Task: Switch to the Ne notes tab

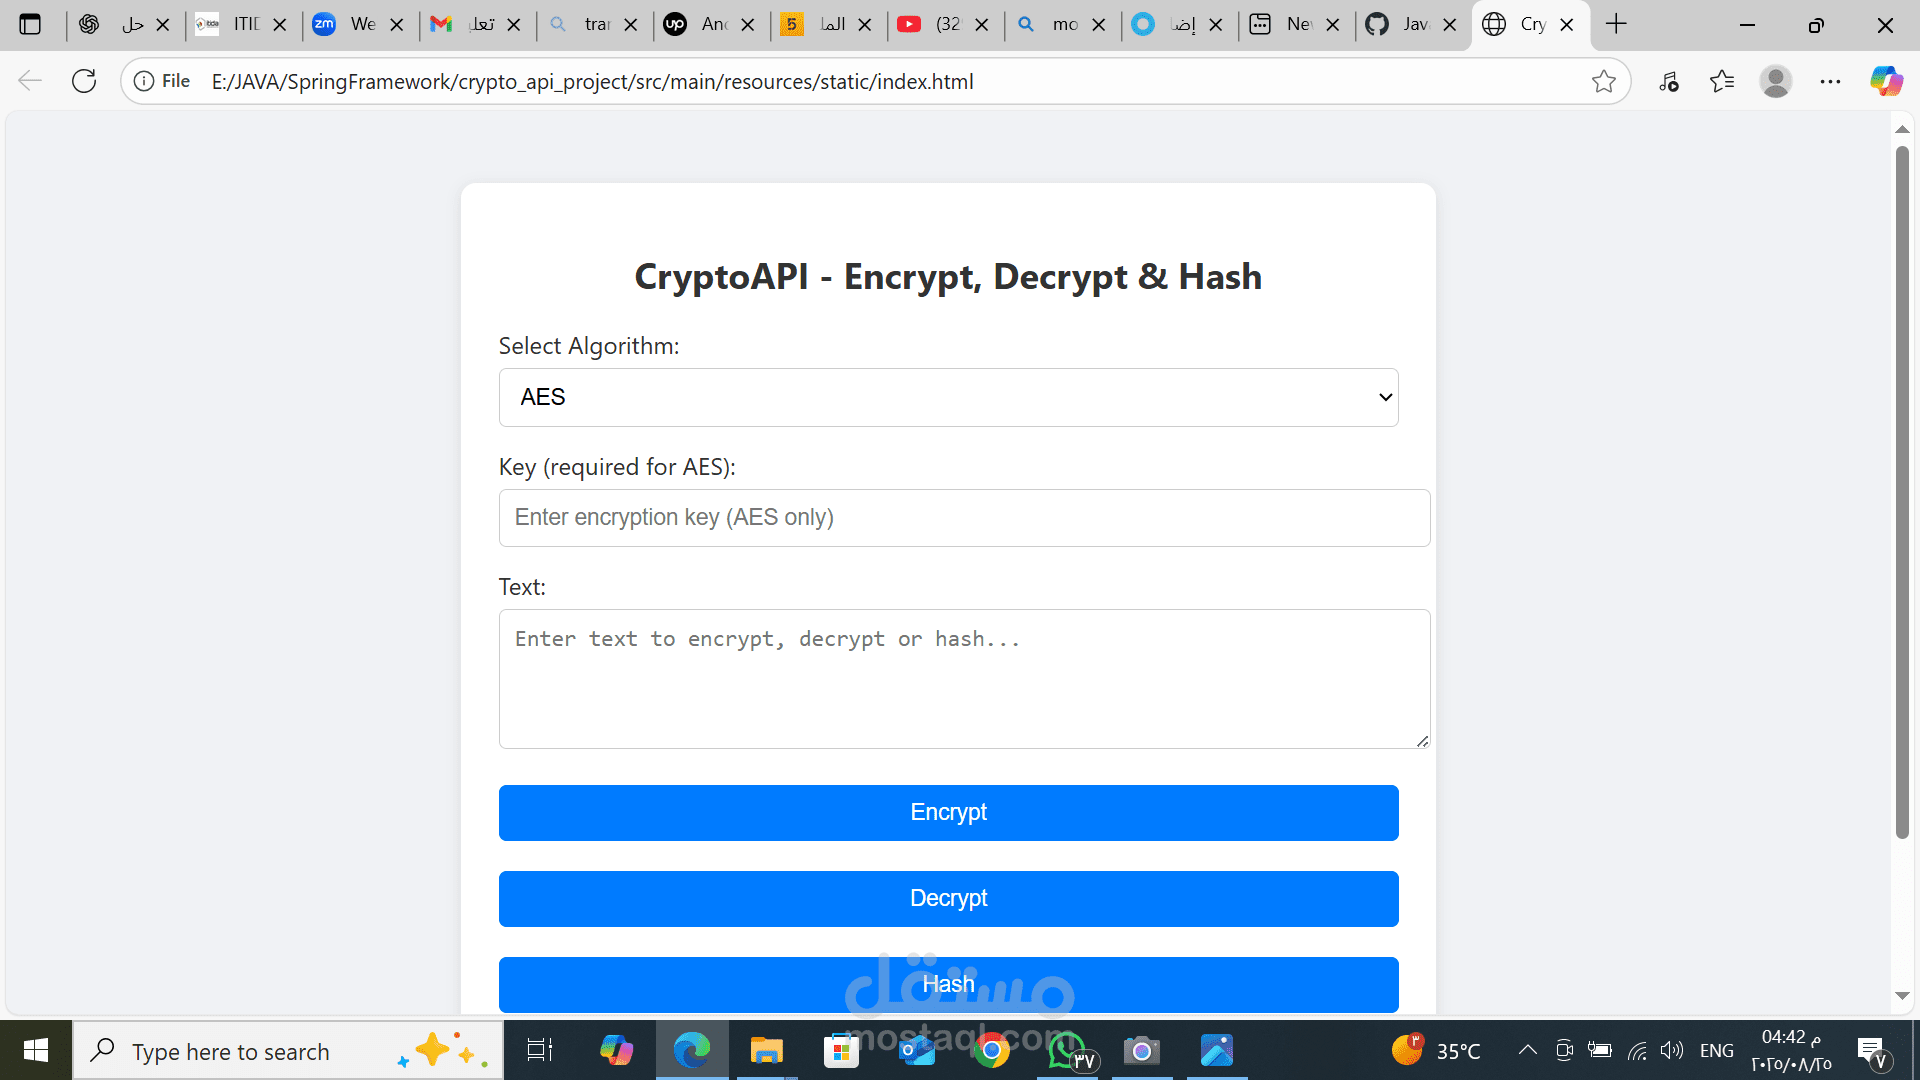Action: 1295,24
